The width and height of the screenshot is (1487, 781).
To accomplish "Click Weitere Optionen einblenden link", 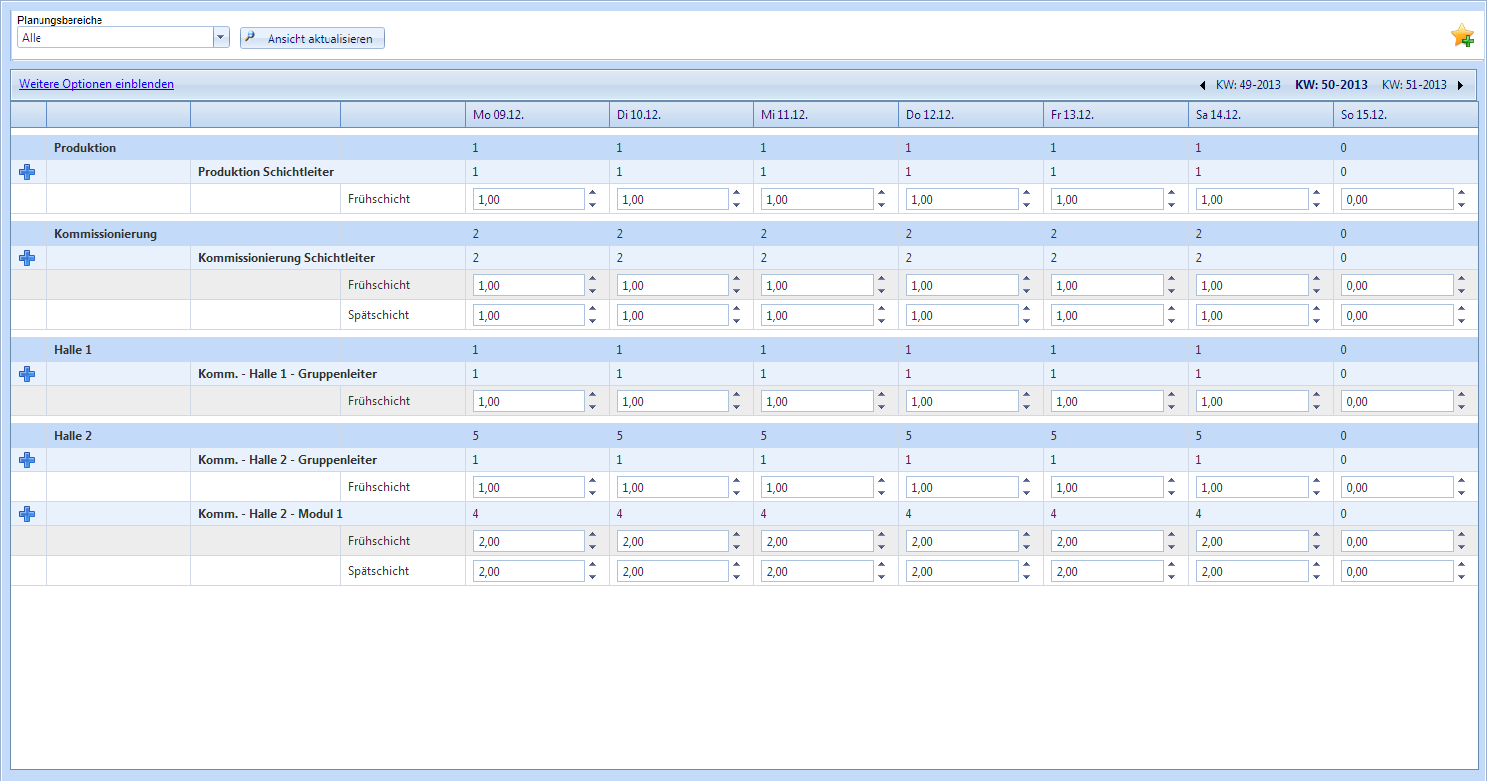I will tap(96, 84).
